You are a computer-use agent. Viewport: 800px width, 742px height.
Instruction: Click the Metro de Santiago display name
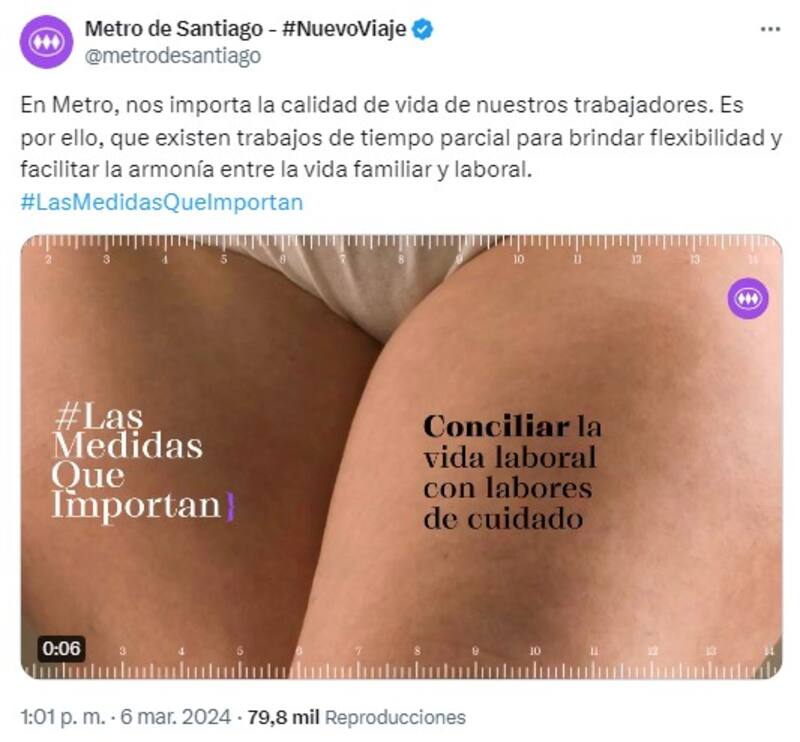click(x=173, y=29)
